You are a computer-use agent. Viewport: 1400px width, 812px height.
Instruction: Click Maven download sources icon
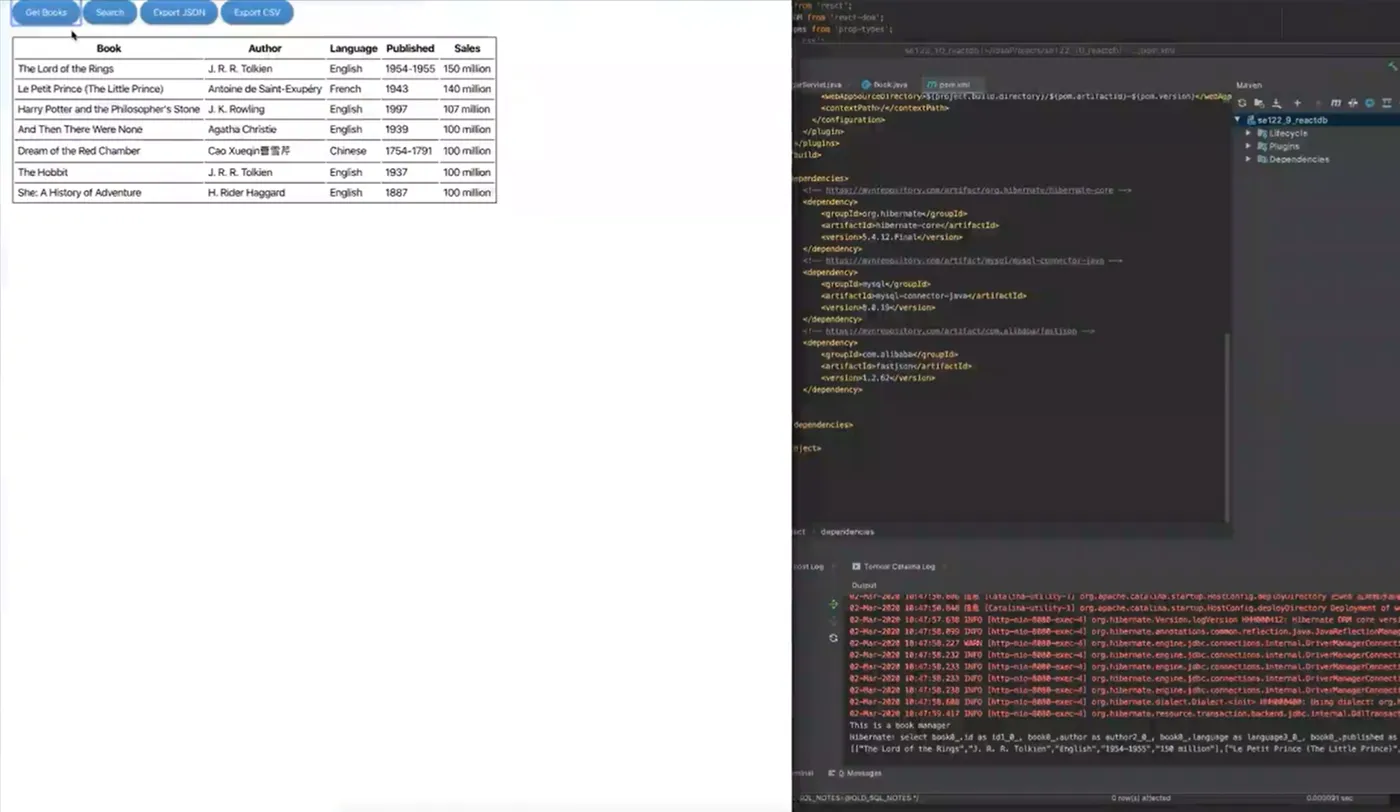click(1277, 103)
